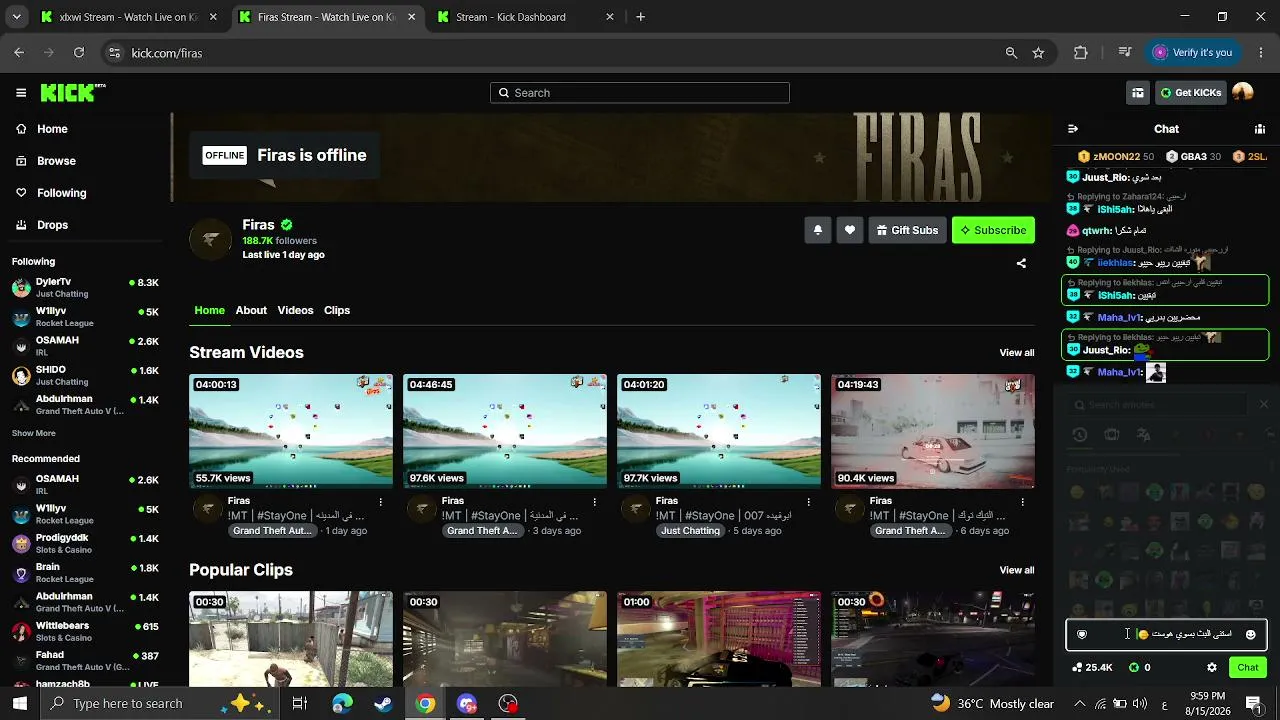Close the emote picker panel
Screen dimensions: 1280x720
click(1263, 404)
